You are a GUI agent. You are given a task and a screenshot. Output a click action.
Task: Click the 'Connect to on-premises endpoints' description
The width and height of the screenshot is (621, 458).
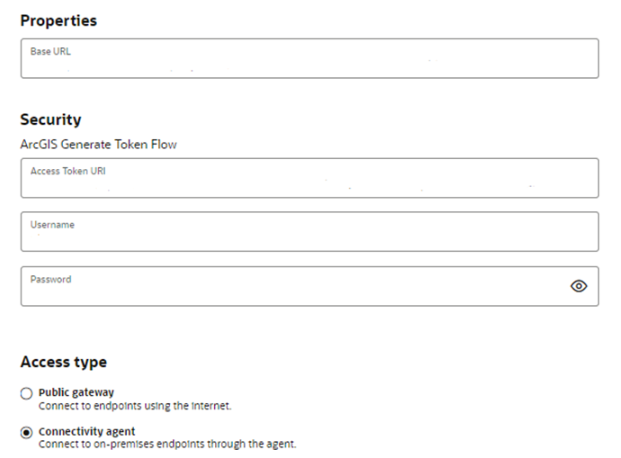pyautogui.click(x=167, y=444)
